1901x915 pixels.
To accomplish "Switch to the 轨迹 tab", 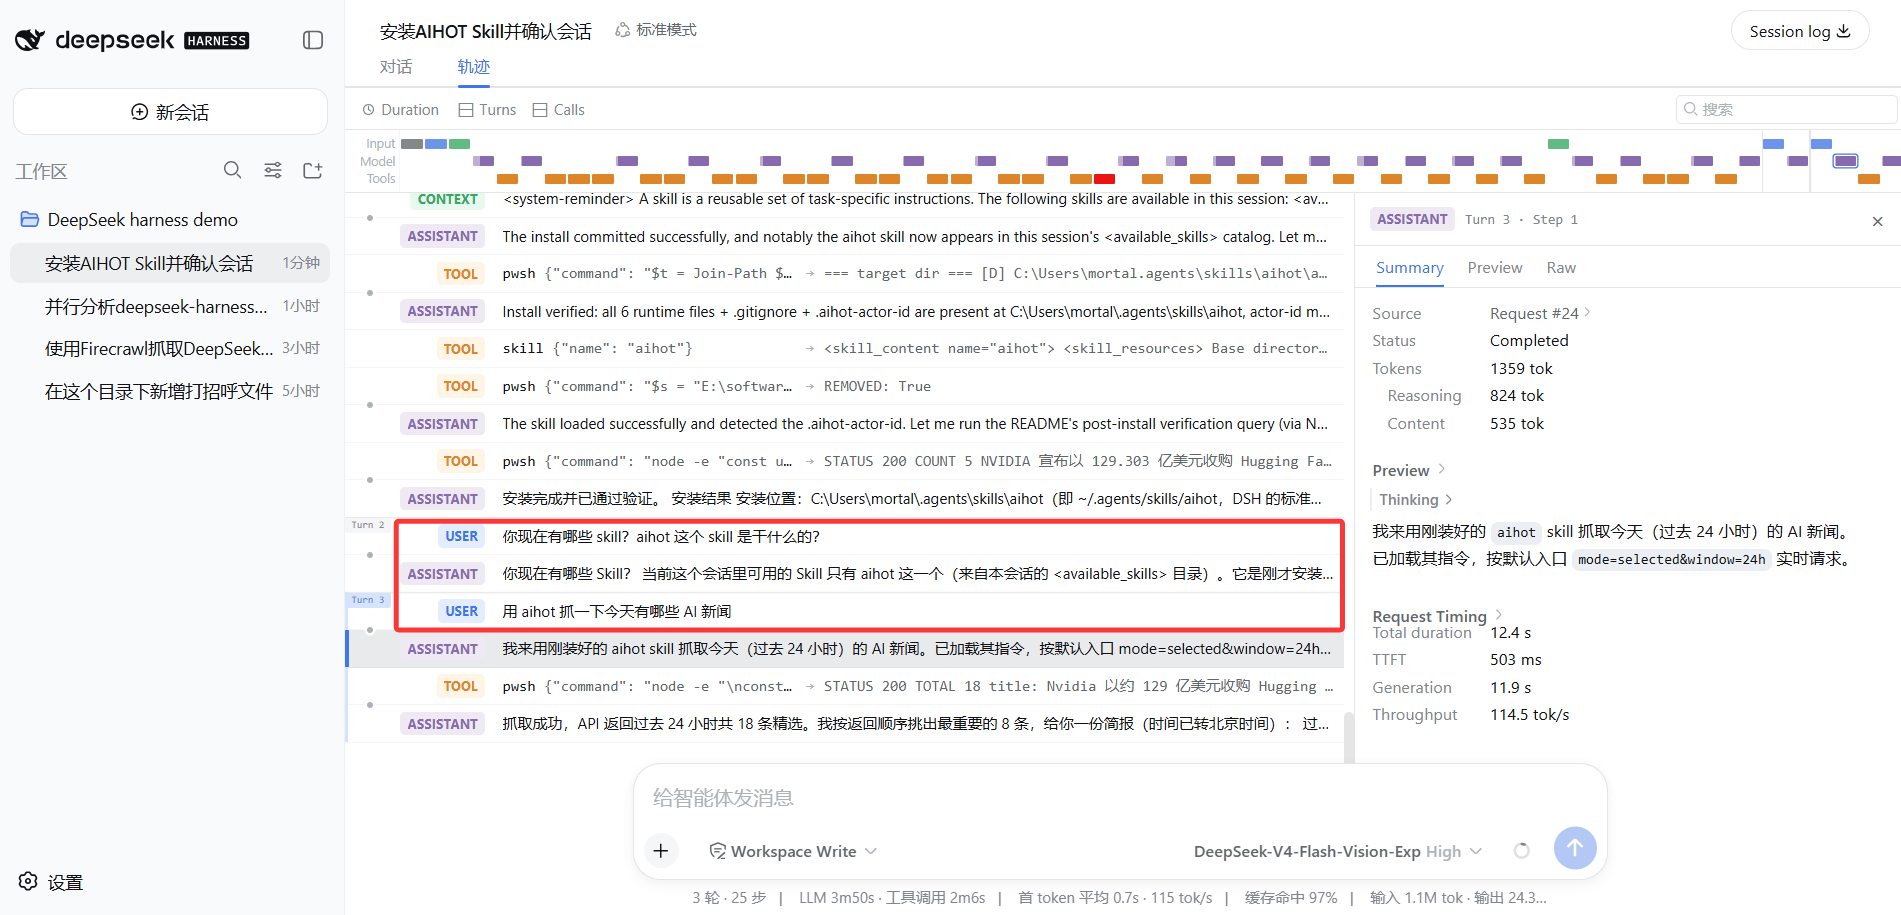I will pyautogui.click(x=473, y=66).
